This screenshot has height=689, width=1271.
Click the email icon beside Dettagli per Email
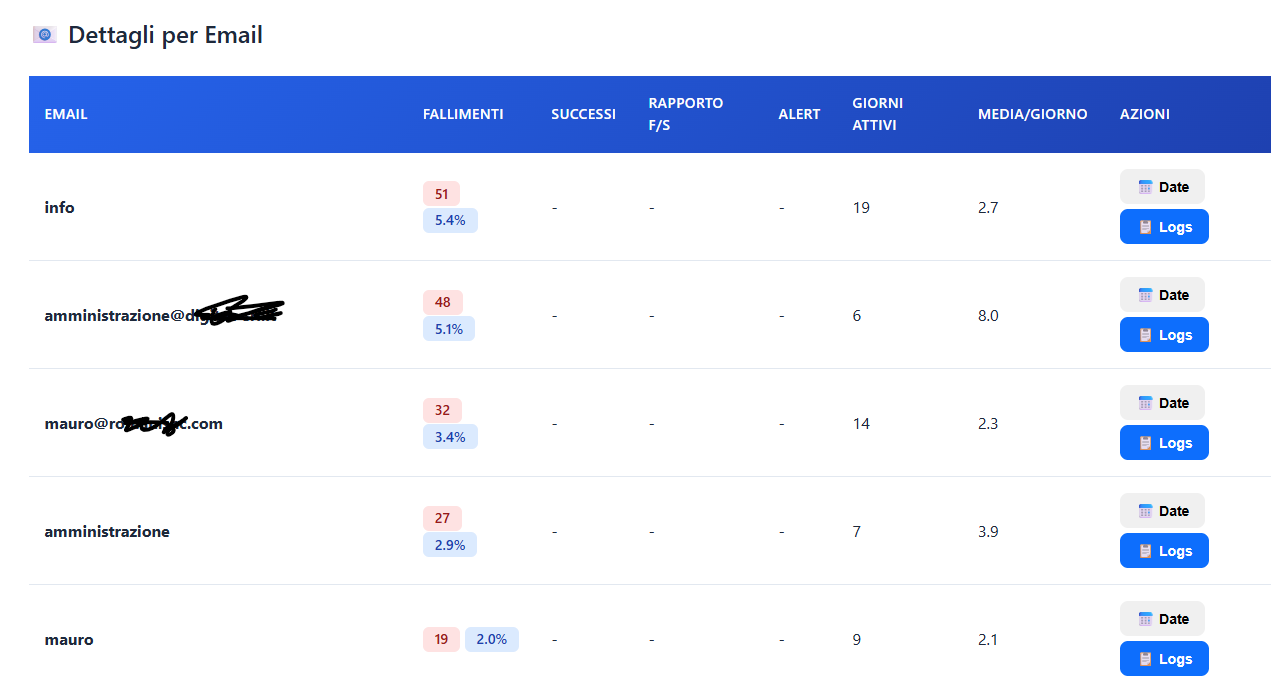pos(44,35)
